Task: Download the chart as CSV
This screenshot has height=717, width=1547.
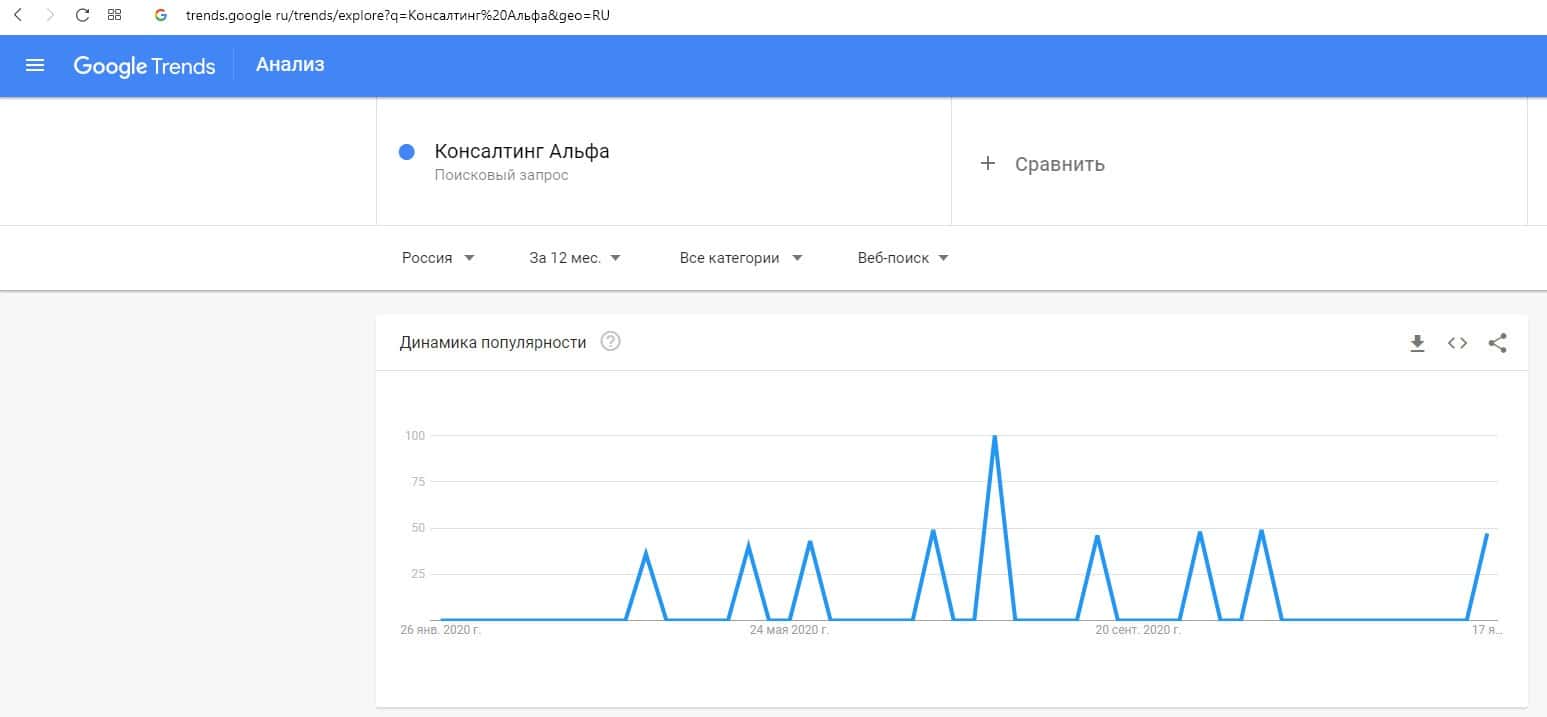Action: tap(1417, 343)
